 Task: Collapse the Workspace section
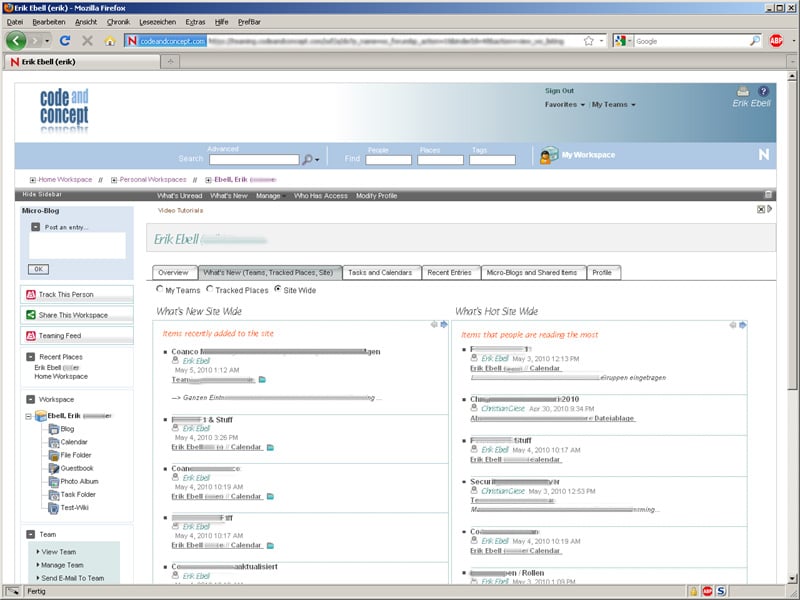click(x=31, y=399)
